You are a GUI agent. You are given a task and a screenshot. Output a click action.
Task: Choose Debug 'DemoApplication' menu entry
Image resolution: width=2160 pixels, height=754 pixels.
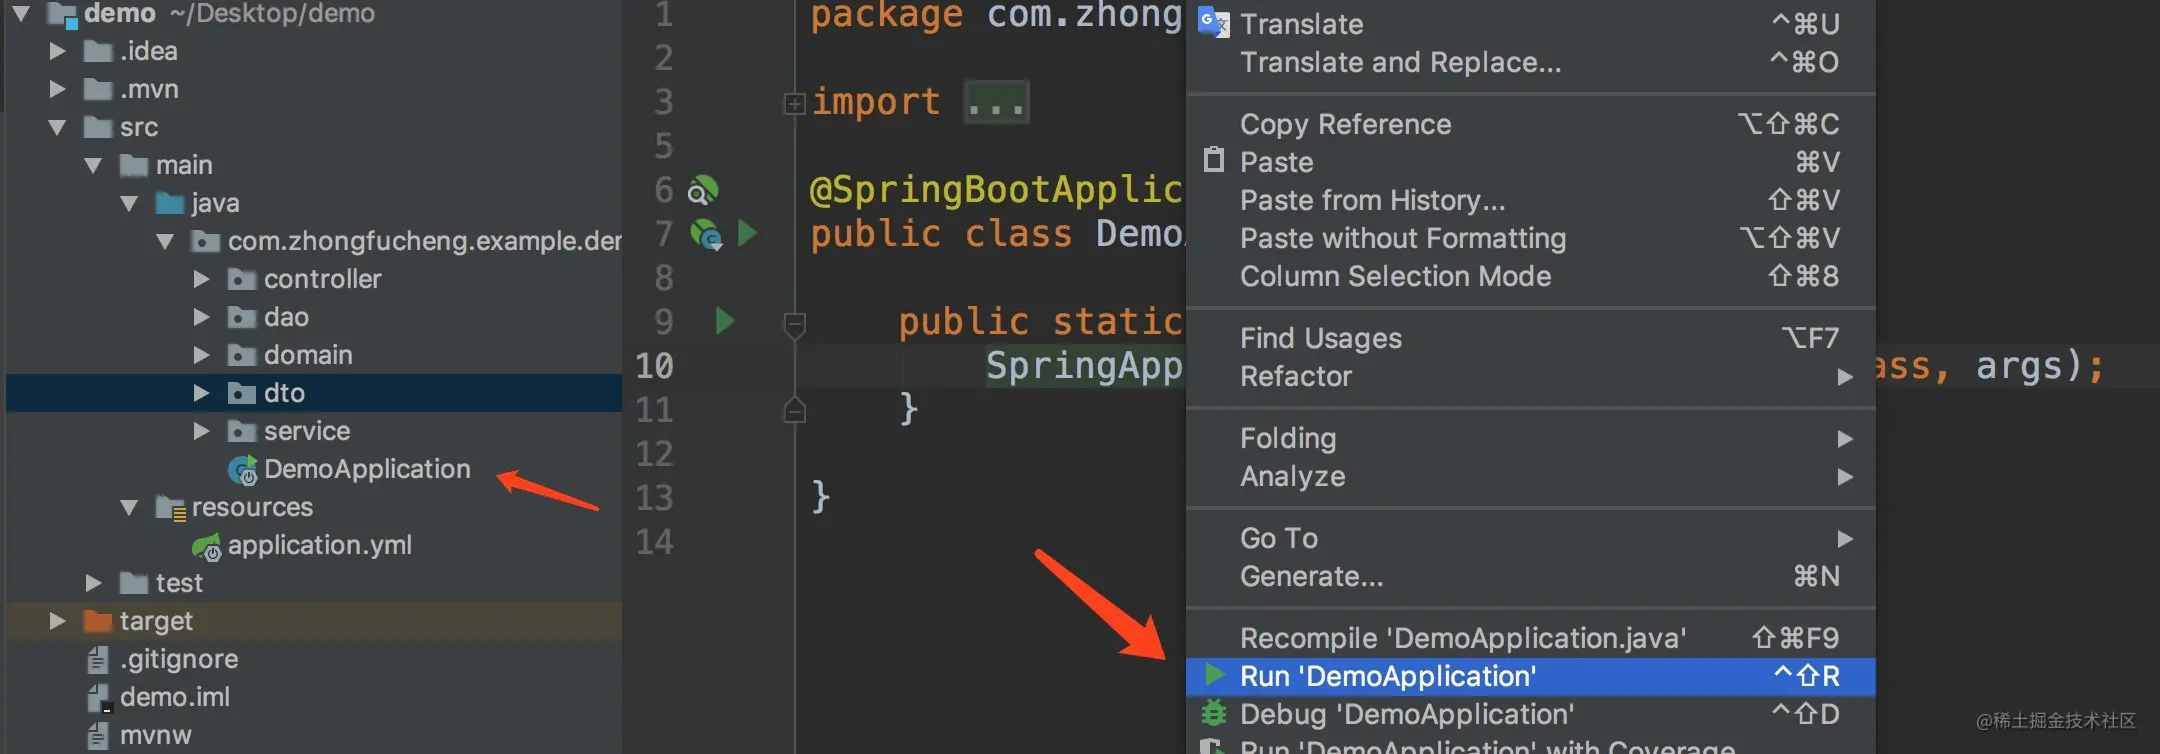[x=1530, y=714]
